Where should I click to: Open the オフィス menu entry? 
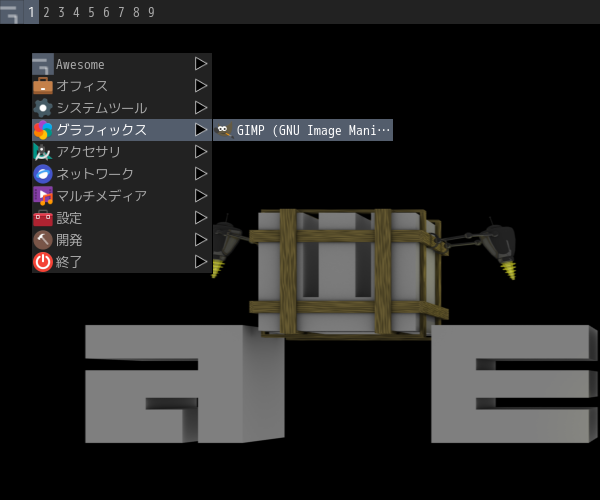[122, 86]
